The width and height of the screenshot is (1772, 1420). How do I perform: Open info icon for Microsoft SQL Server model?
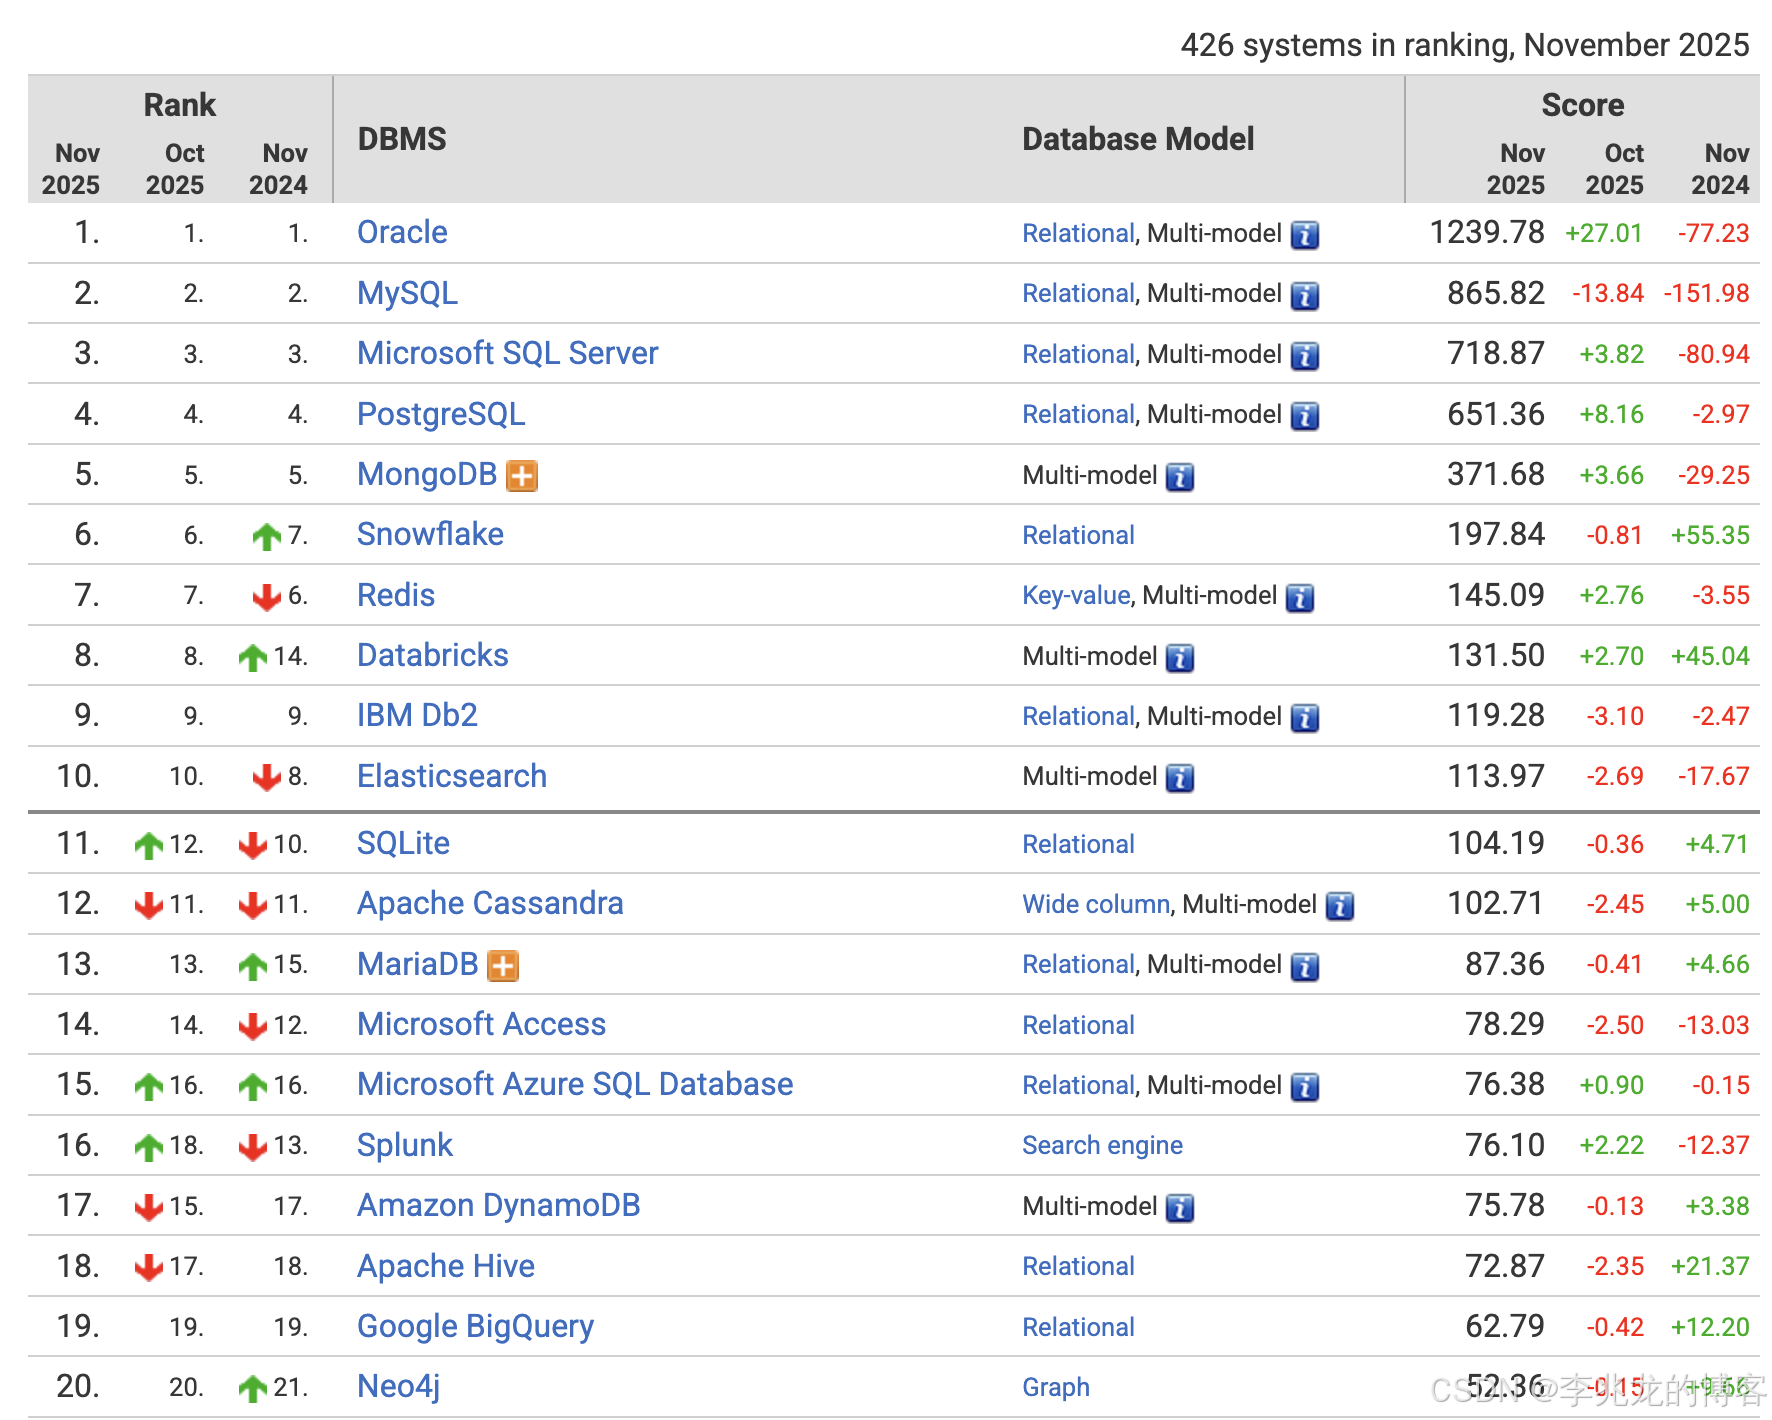point(1304,356)
